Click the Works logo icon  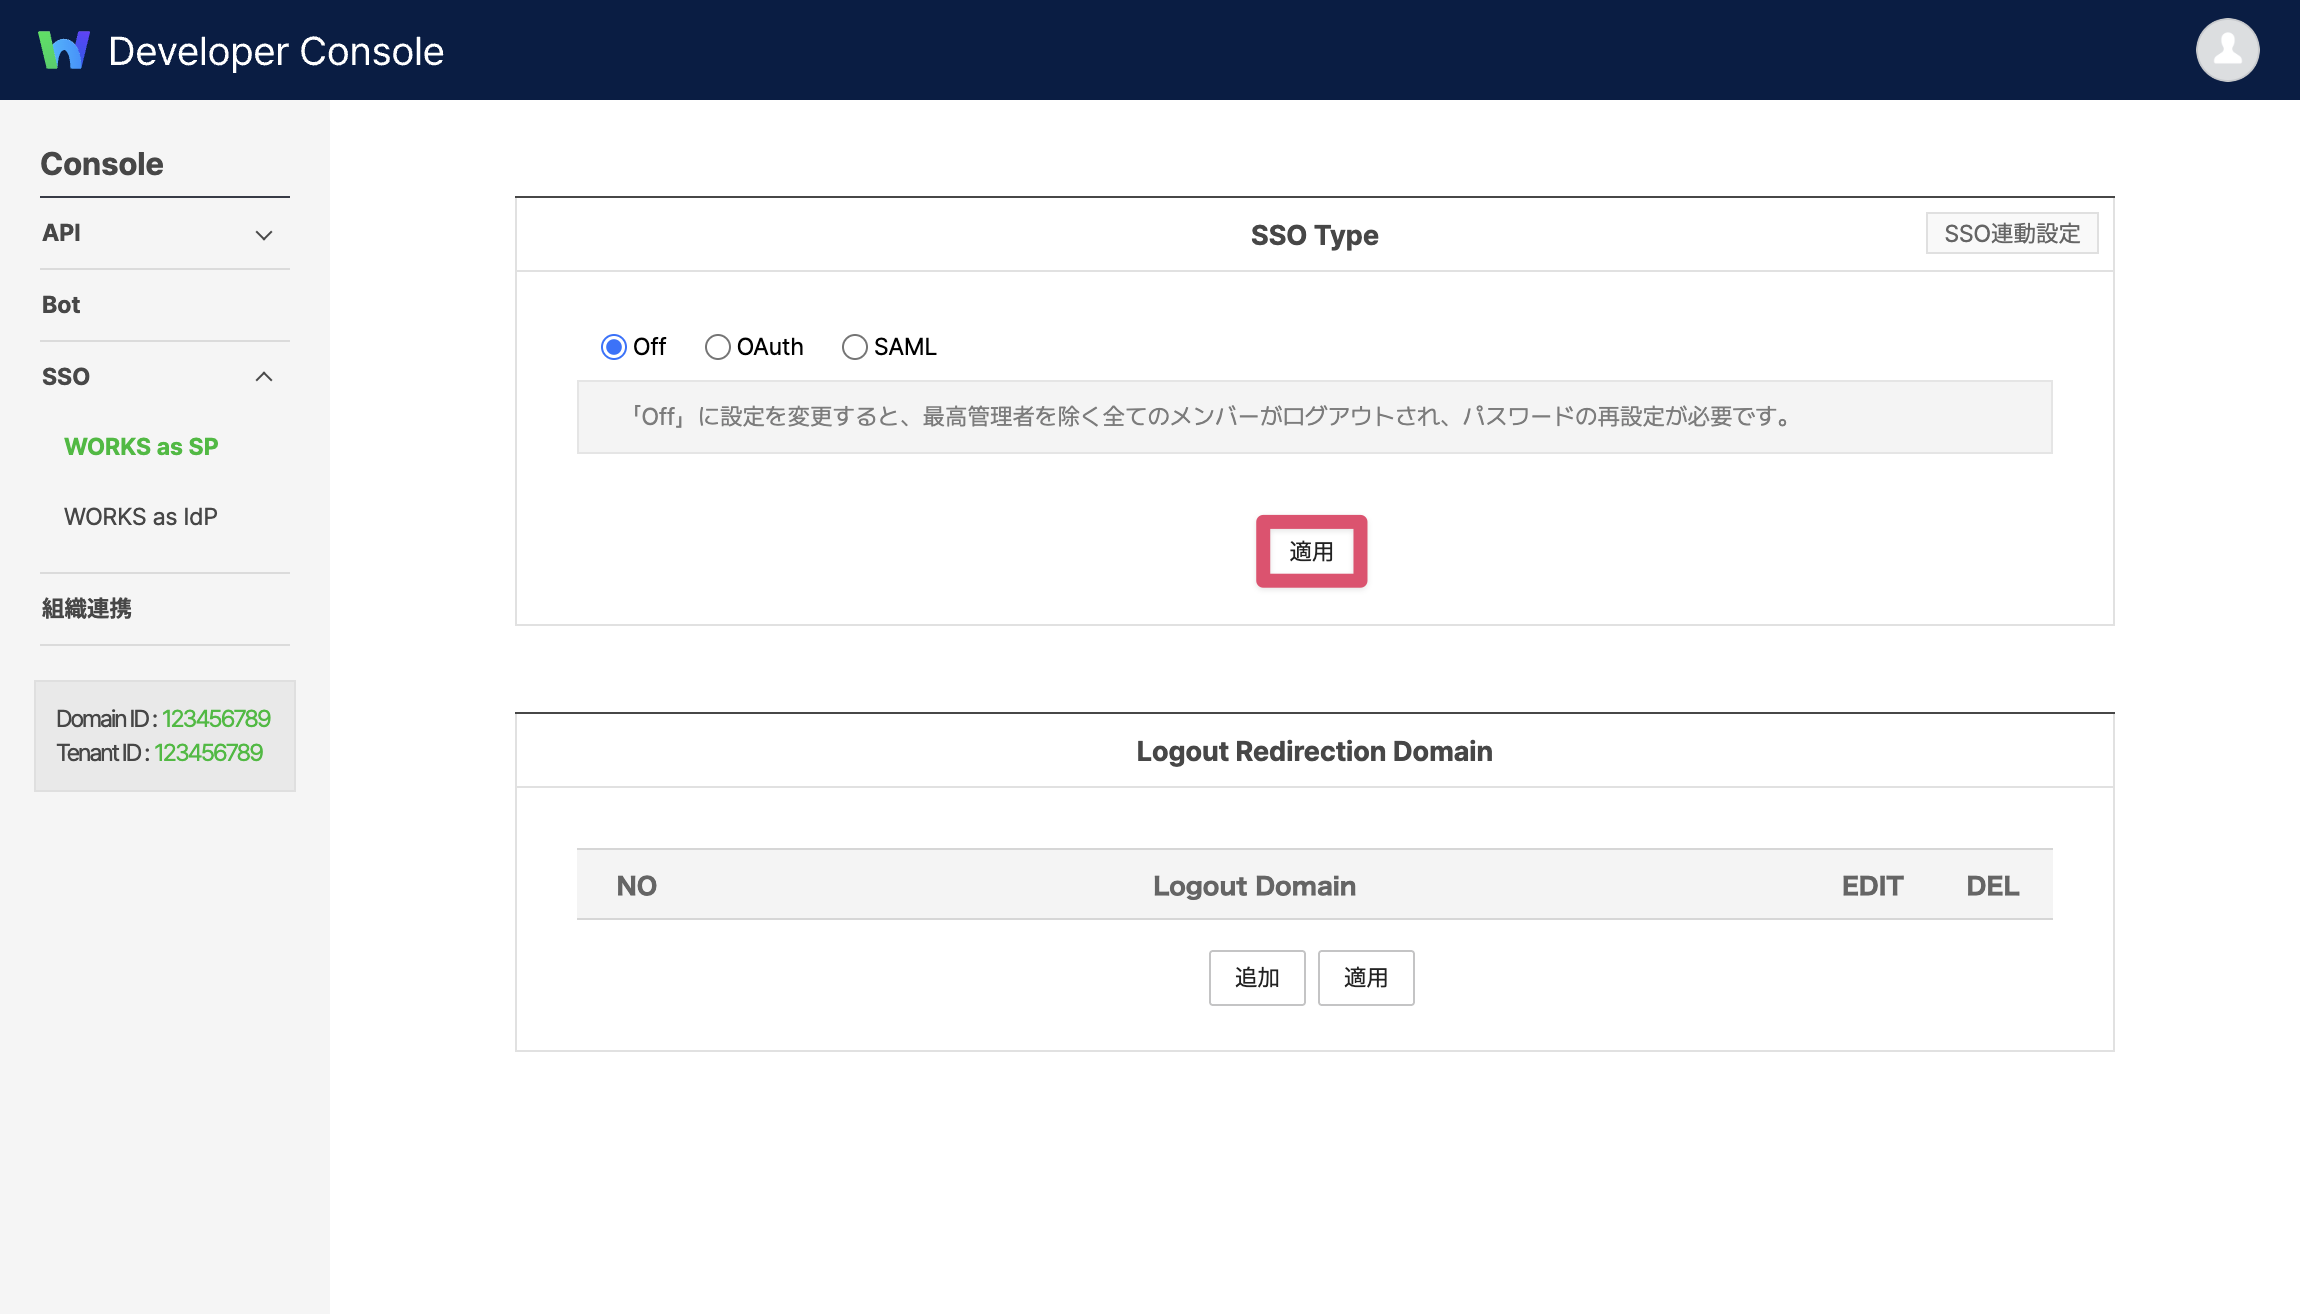point(64,50)
